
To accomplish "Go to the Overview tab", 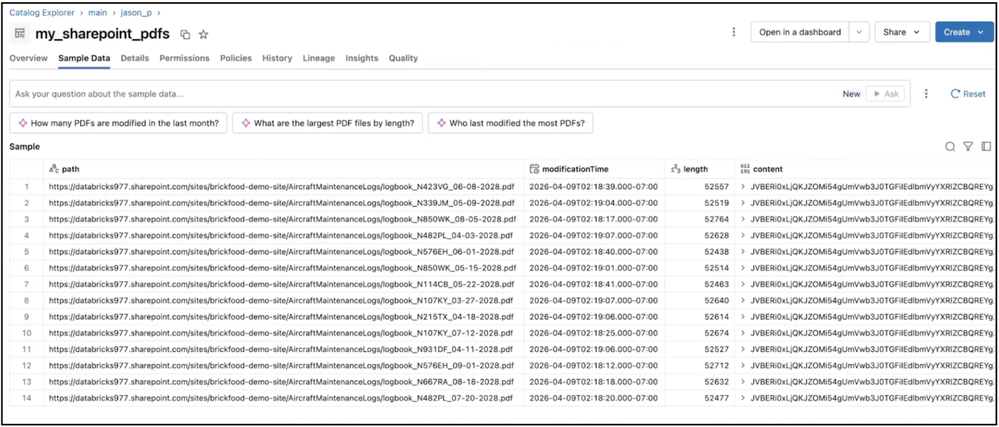I will (x=28, y=58).
